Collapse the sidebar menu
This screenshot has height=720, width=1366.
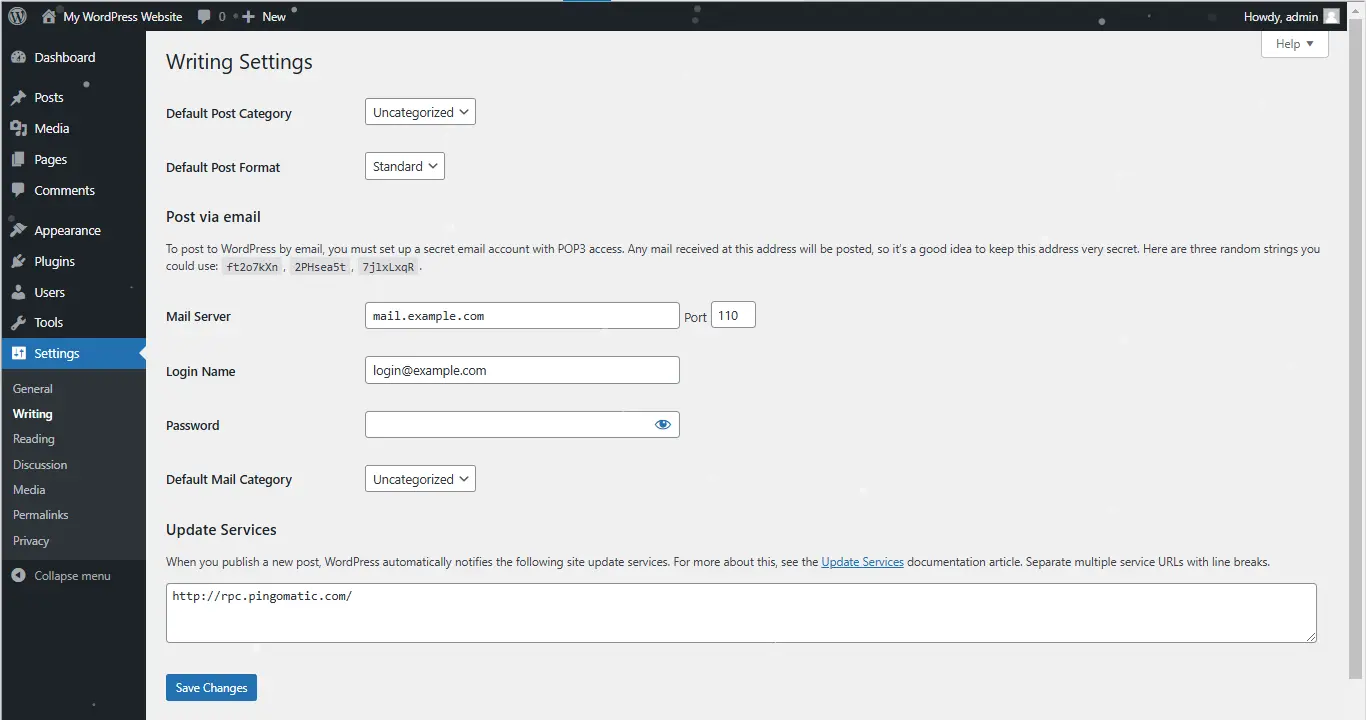point(72,576)
